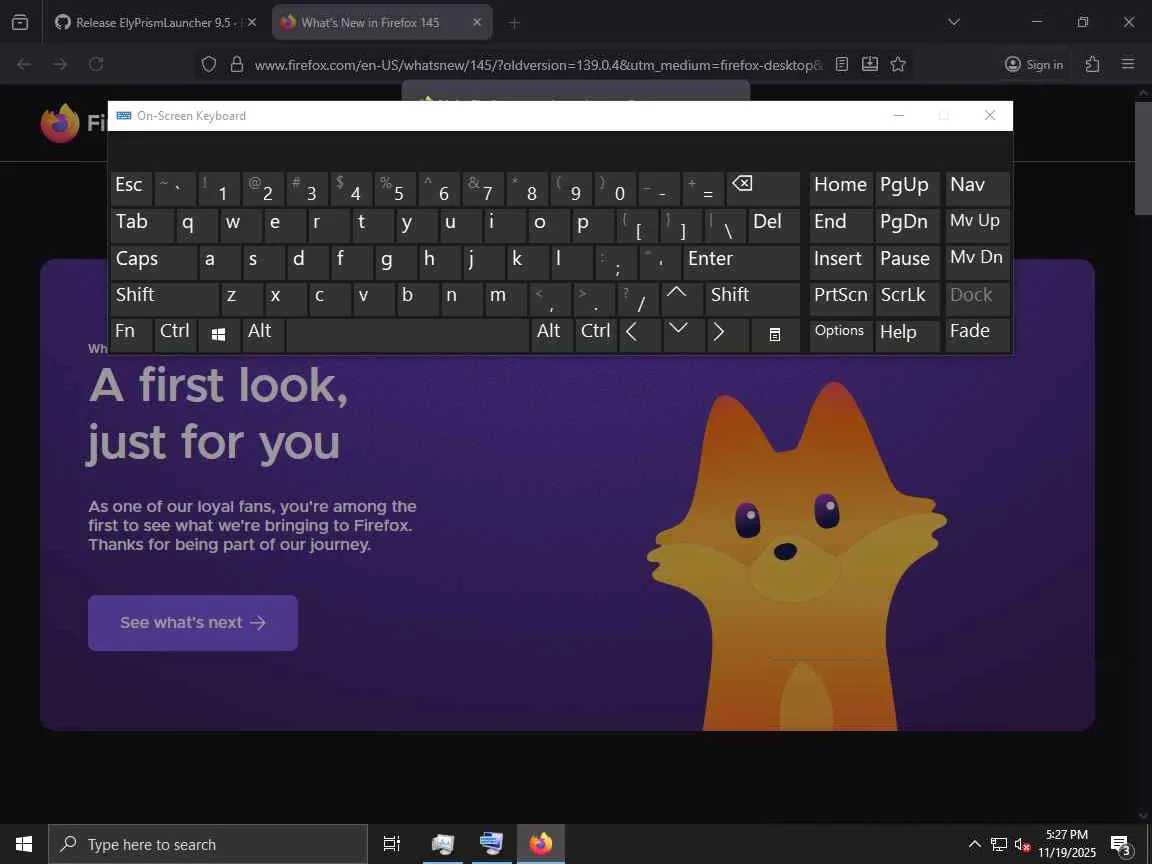Image resolution: width=1152 pixels, height=864 pixels.
Task: Open Windows Start menu
Action: point(24,843)
